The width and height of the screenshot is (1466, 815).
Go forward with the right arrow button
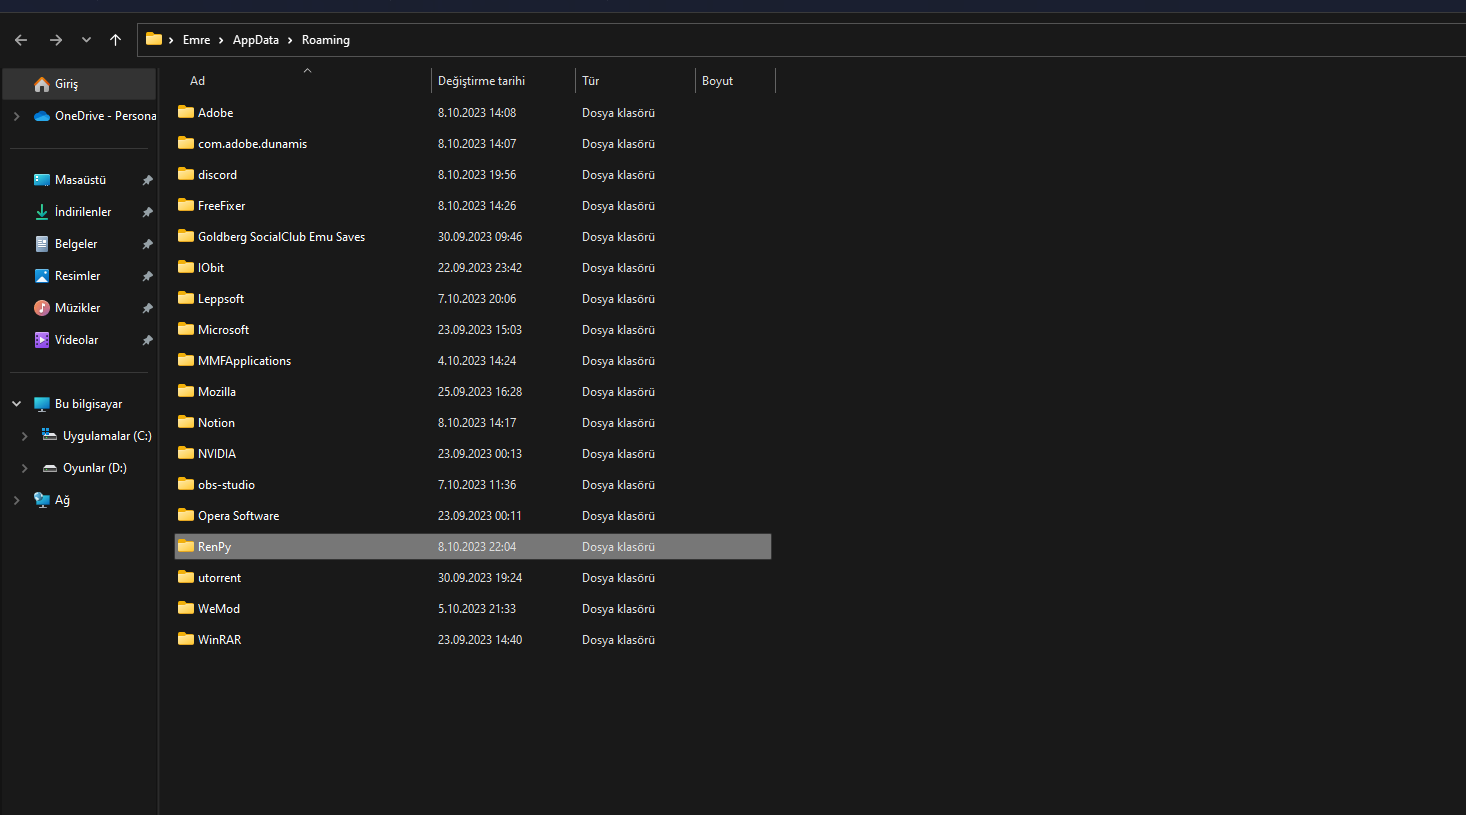pyautogui.click(x=56, y=40)
